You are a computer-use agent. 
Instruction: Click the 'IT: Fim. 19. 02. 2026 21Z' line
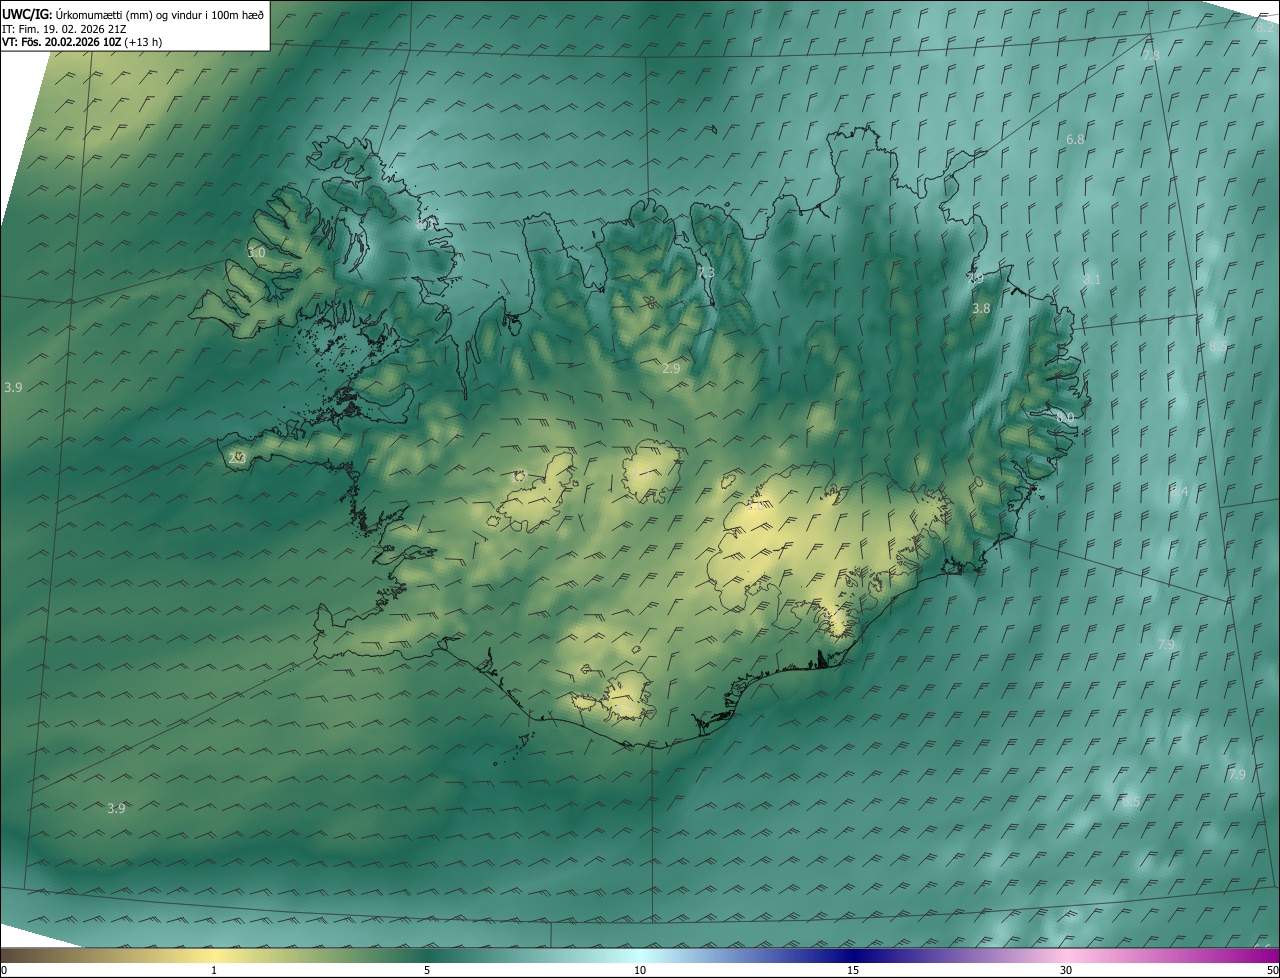coord(64,29)
